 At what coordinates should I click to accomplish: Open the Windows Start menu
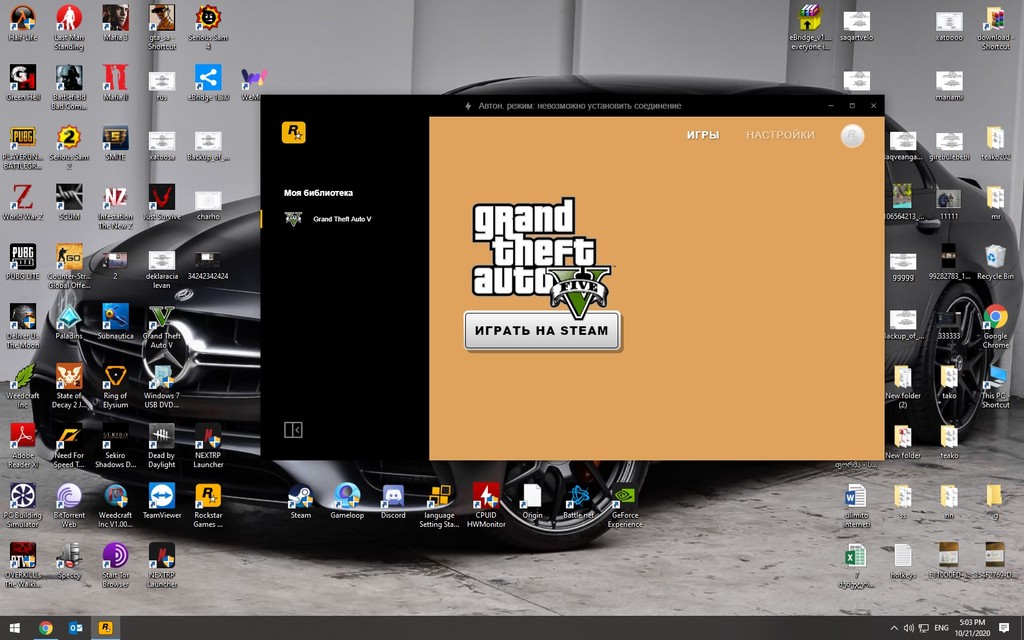pos(14,628)
